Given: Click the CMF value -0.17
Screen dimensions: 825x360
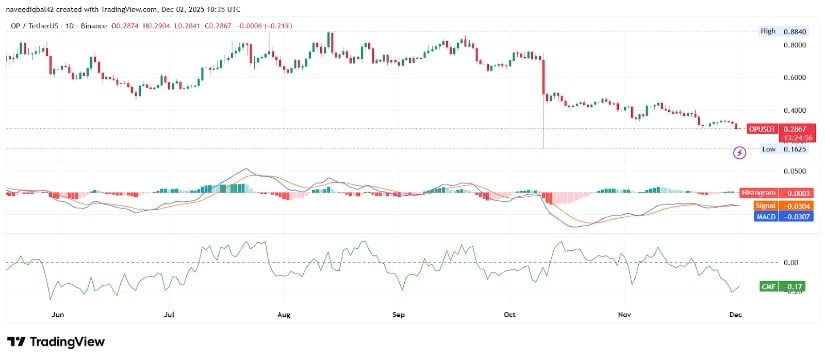Looking at the screenshot, I should pyautogui.click(x=791, y=287).
